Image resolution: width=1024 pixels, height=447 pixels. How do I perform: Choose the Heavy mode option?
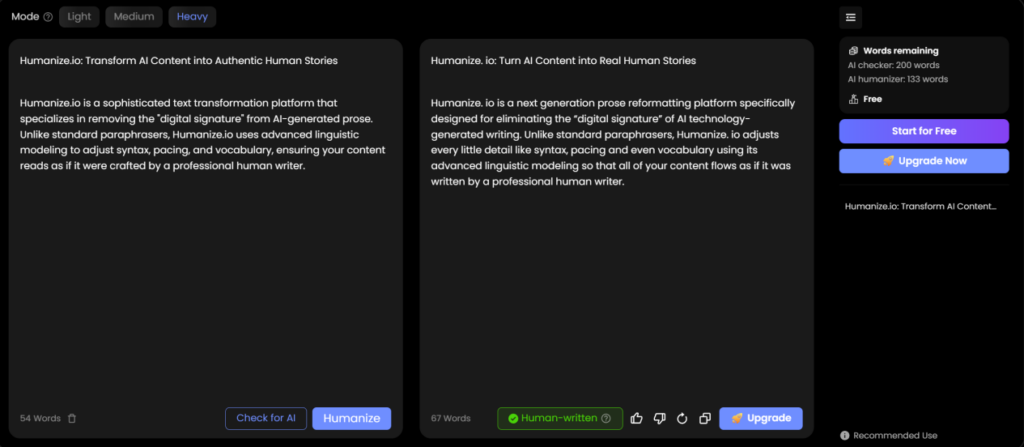click(192, 17)
